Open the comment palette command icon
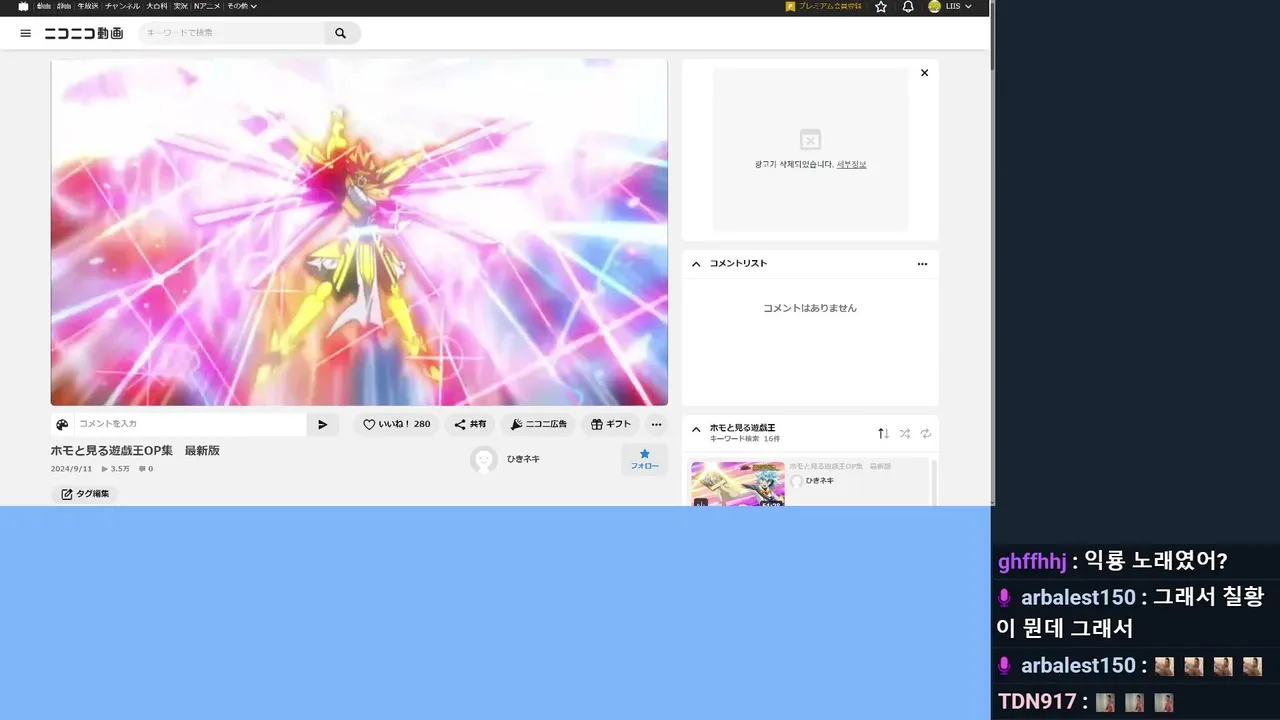This screenshot has height=720, width=1280. [62, 424]
